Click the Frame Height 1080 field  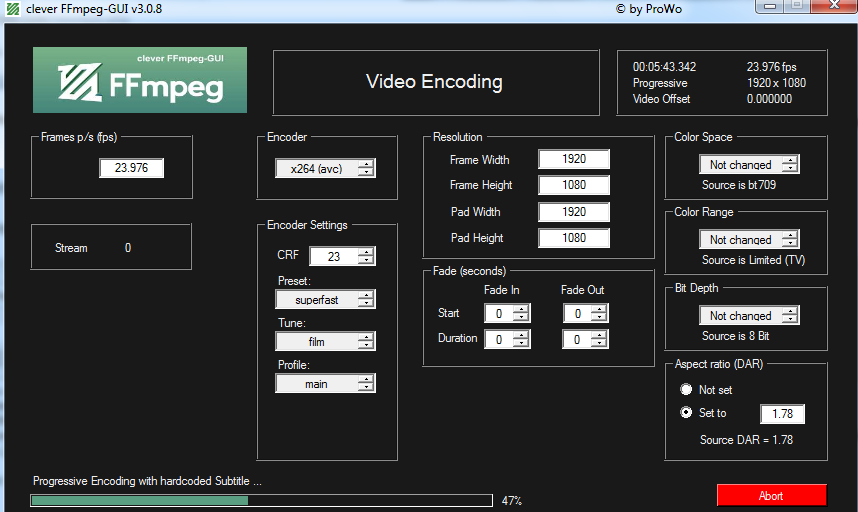pyautogui.click(x=573, y=185)
